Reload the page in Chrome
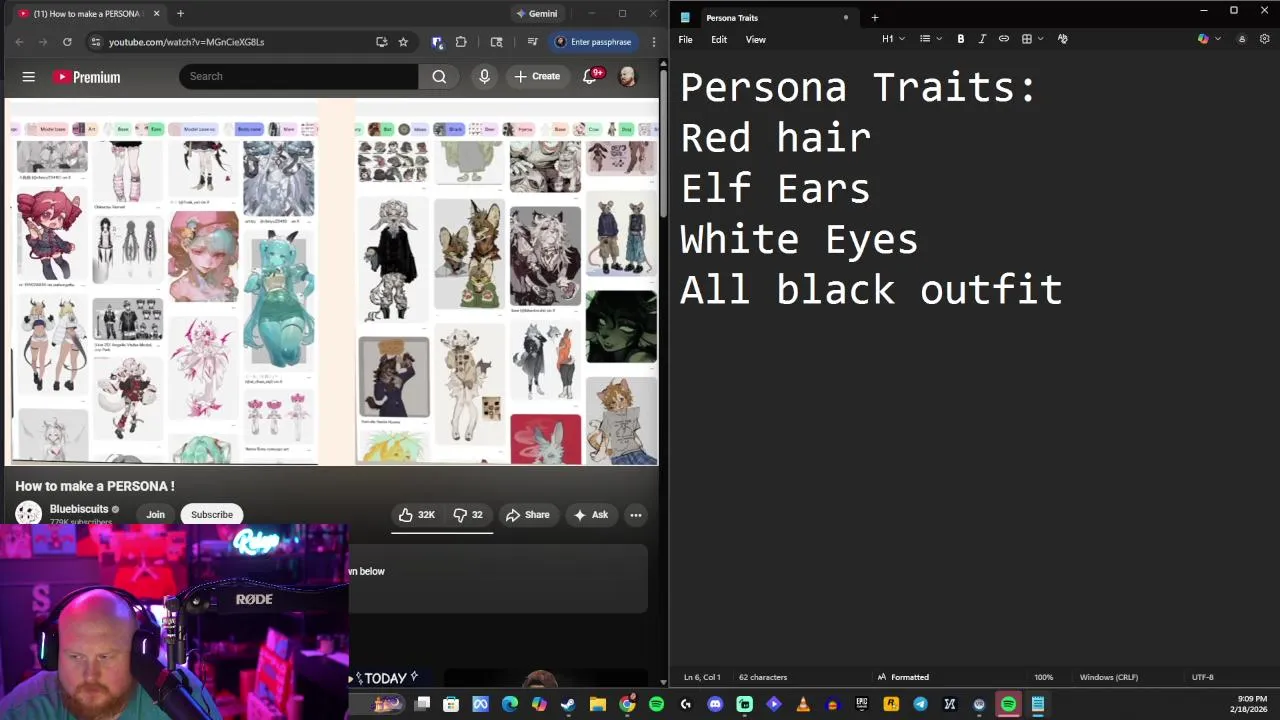This screenshot has width=1280, height=720. pos(67,42)
